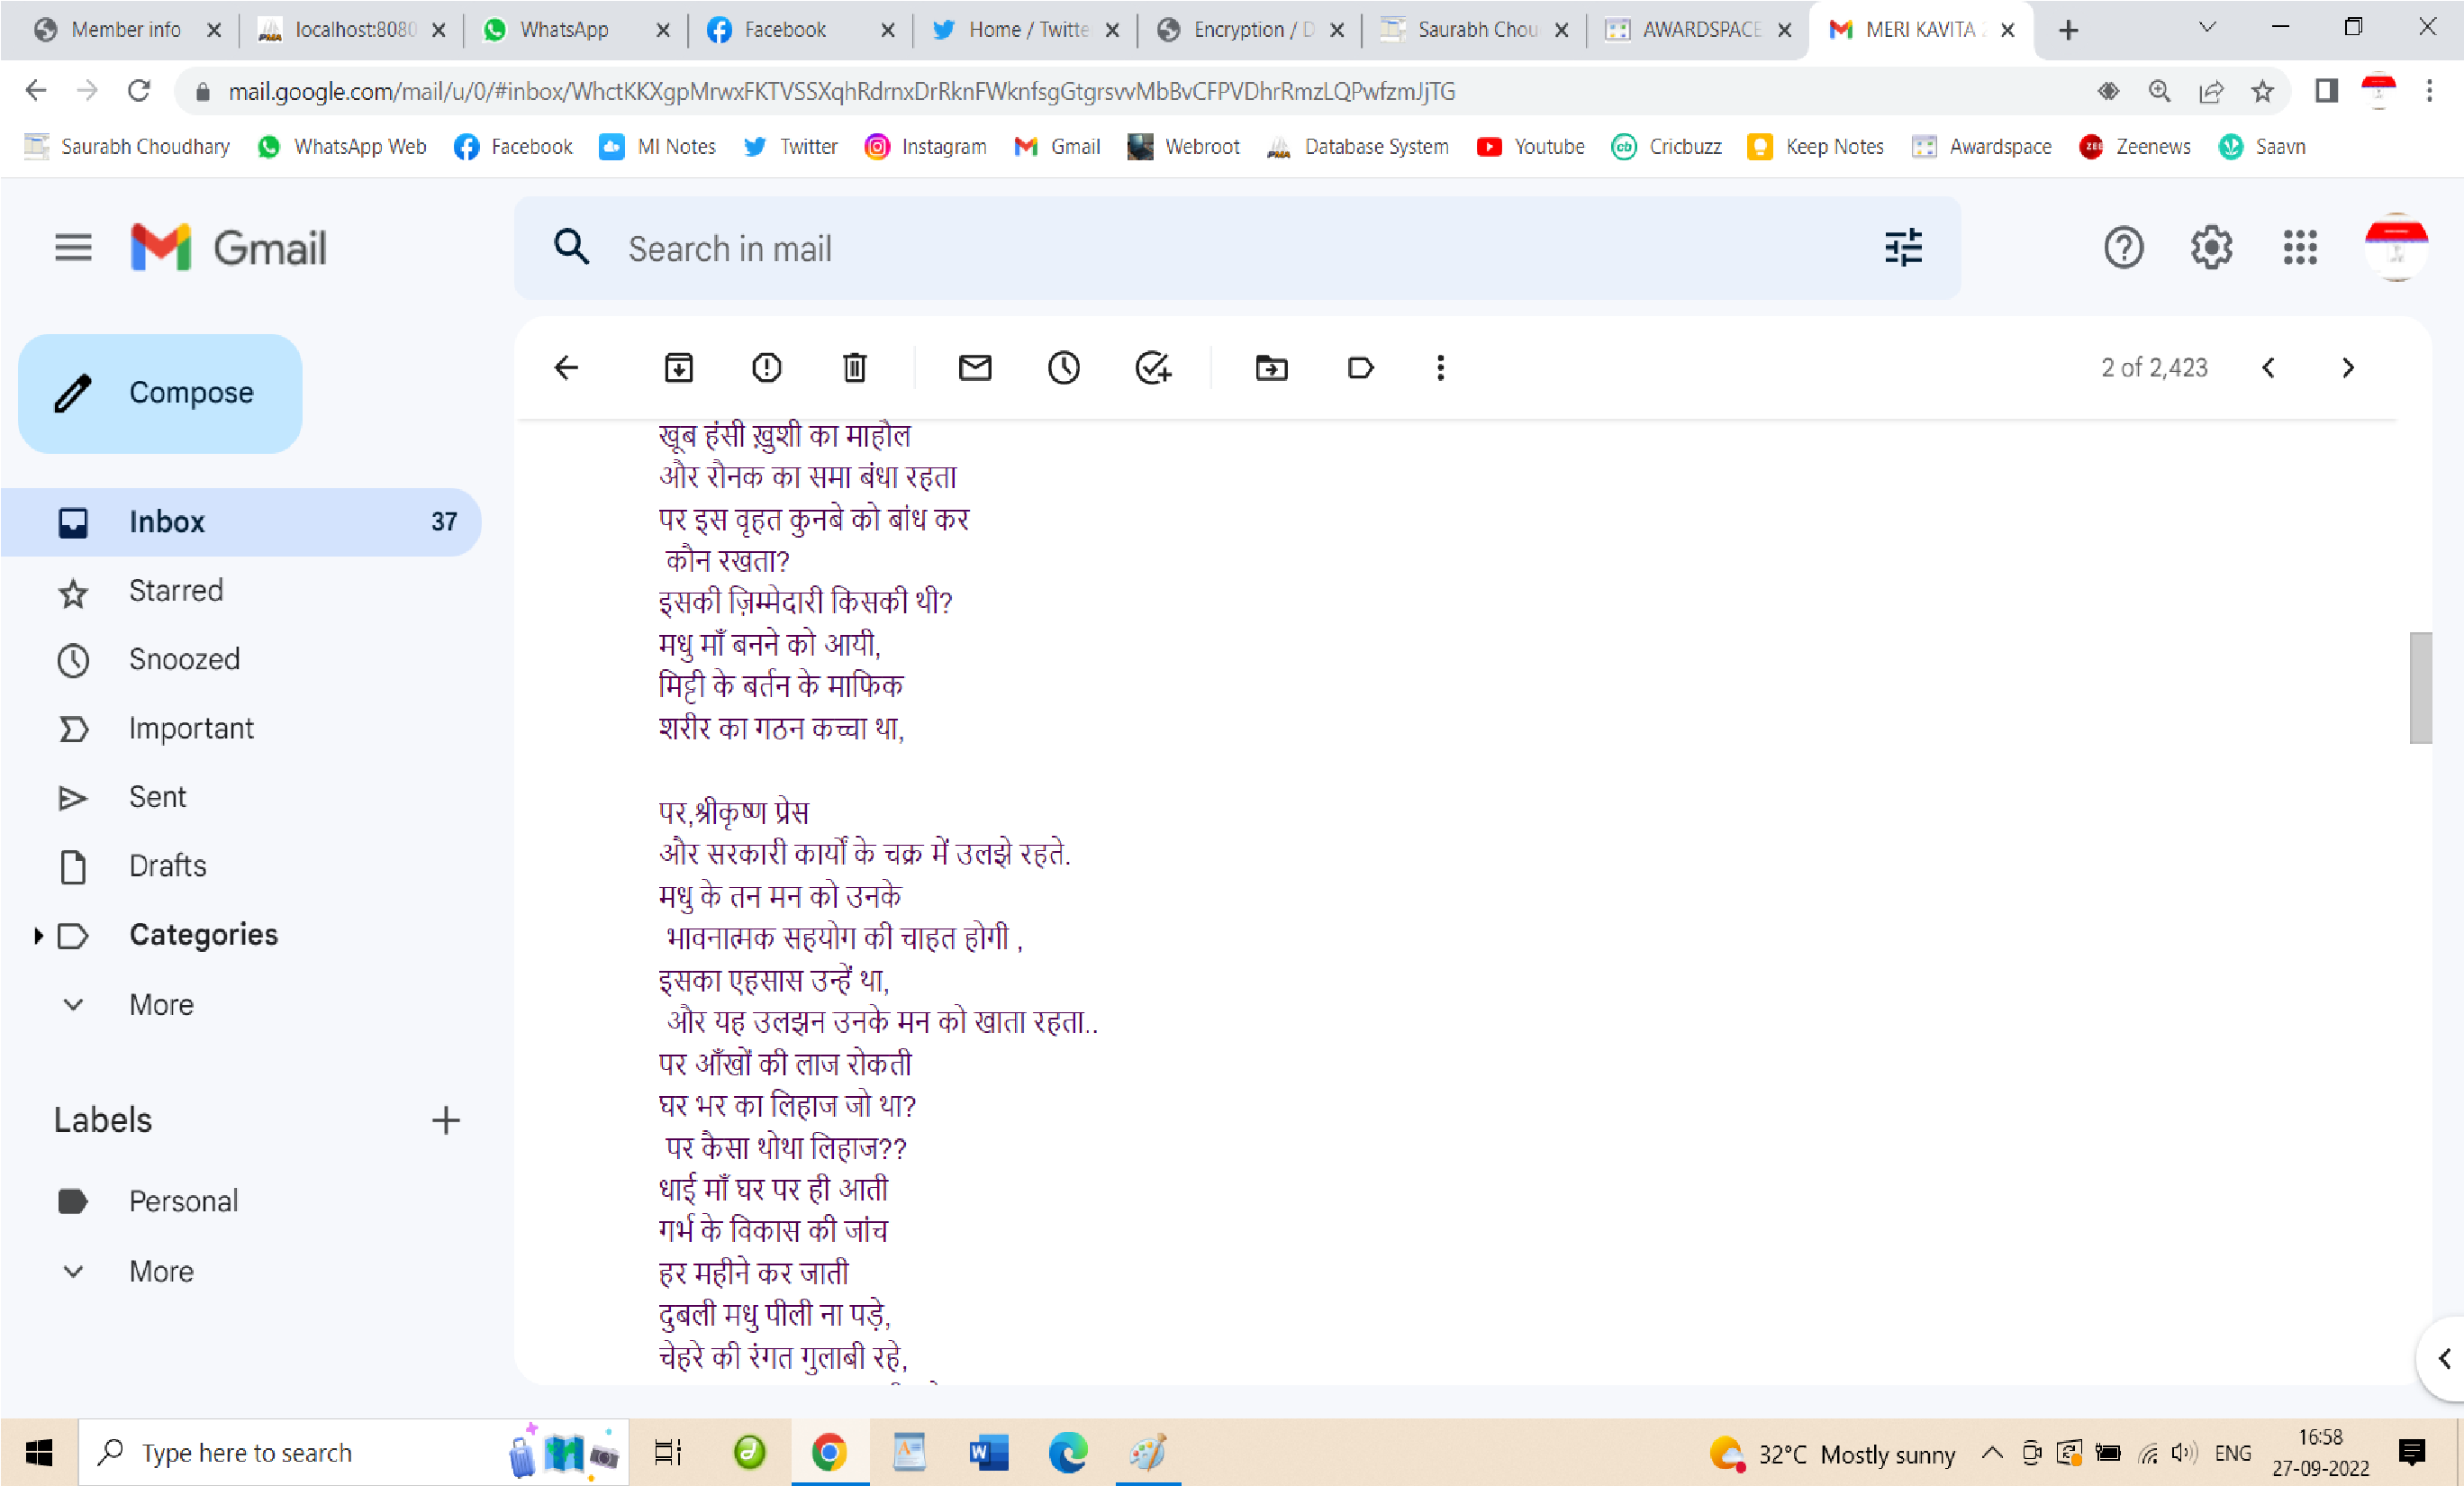Image resolution: width=2464 pixels, height=1486 pixels.
Task: Archive this email with the archive icon
Action: pyautogui.click(x=678, y=368)
